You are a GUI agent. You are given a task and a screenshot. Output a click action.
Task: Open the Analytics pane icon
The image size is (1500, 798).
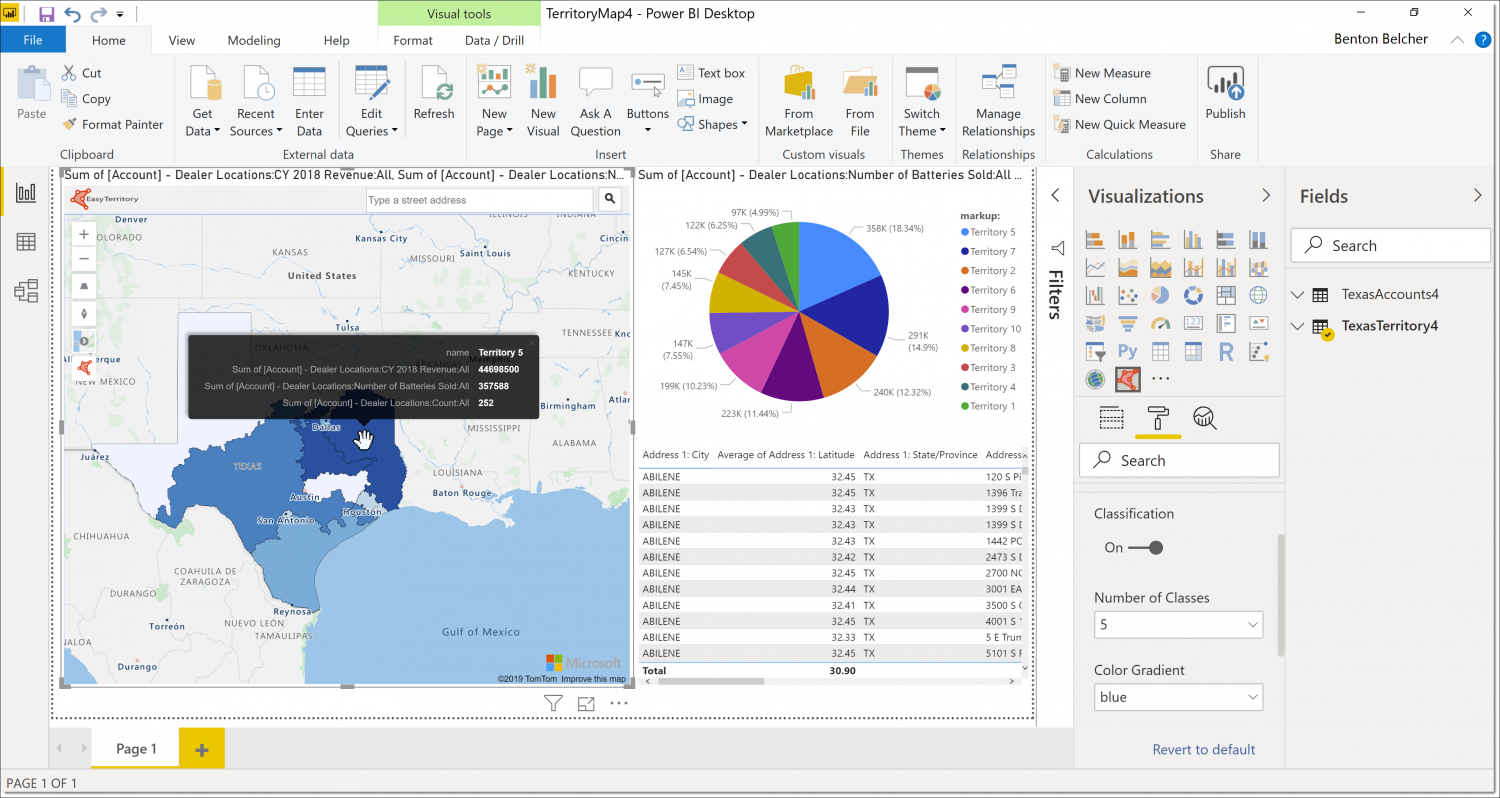pyautogui.click(x=1205, y=418)
